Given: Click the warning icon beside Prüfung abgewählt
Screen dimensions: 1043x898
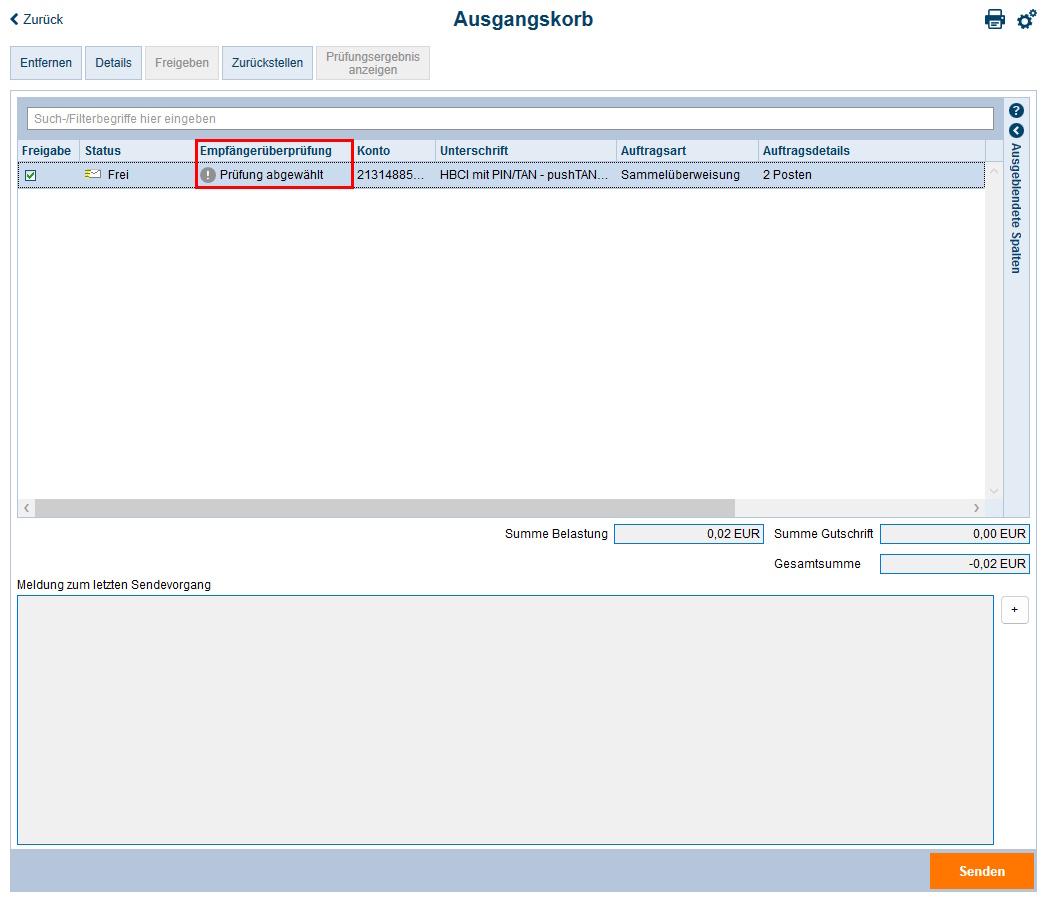Looking at the screenshot, I should [x=208, y=175].
